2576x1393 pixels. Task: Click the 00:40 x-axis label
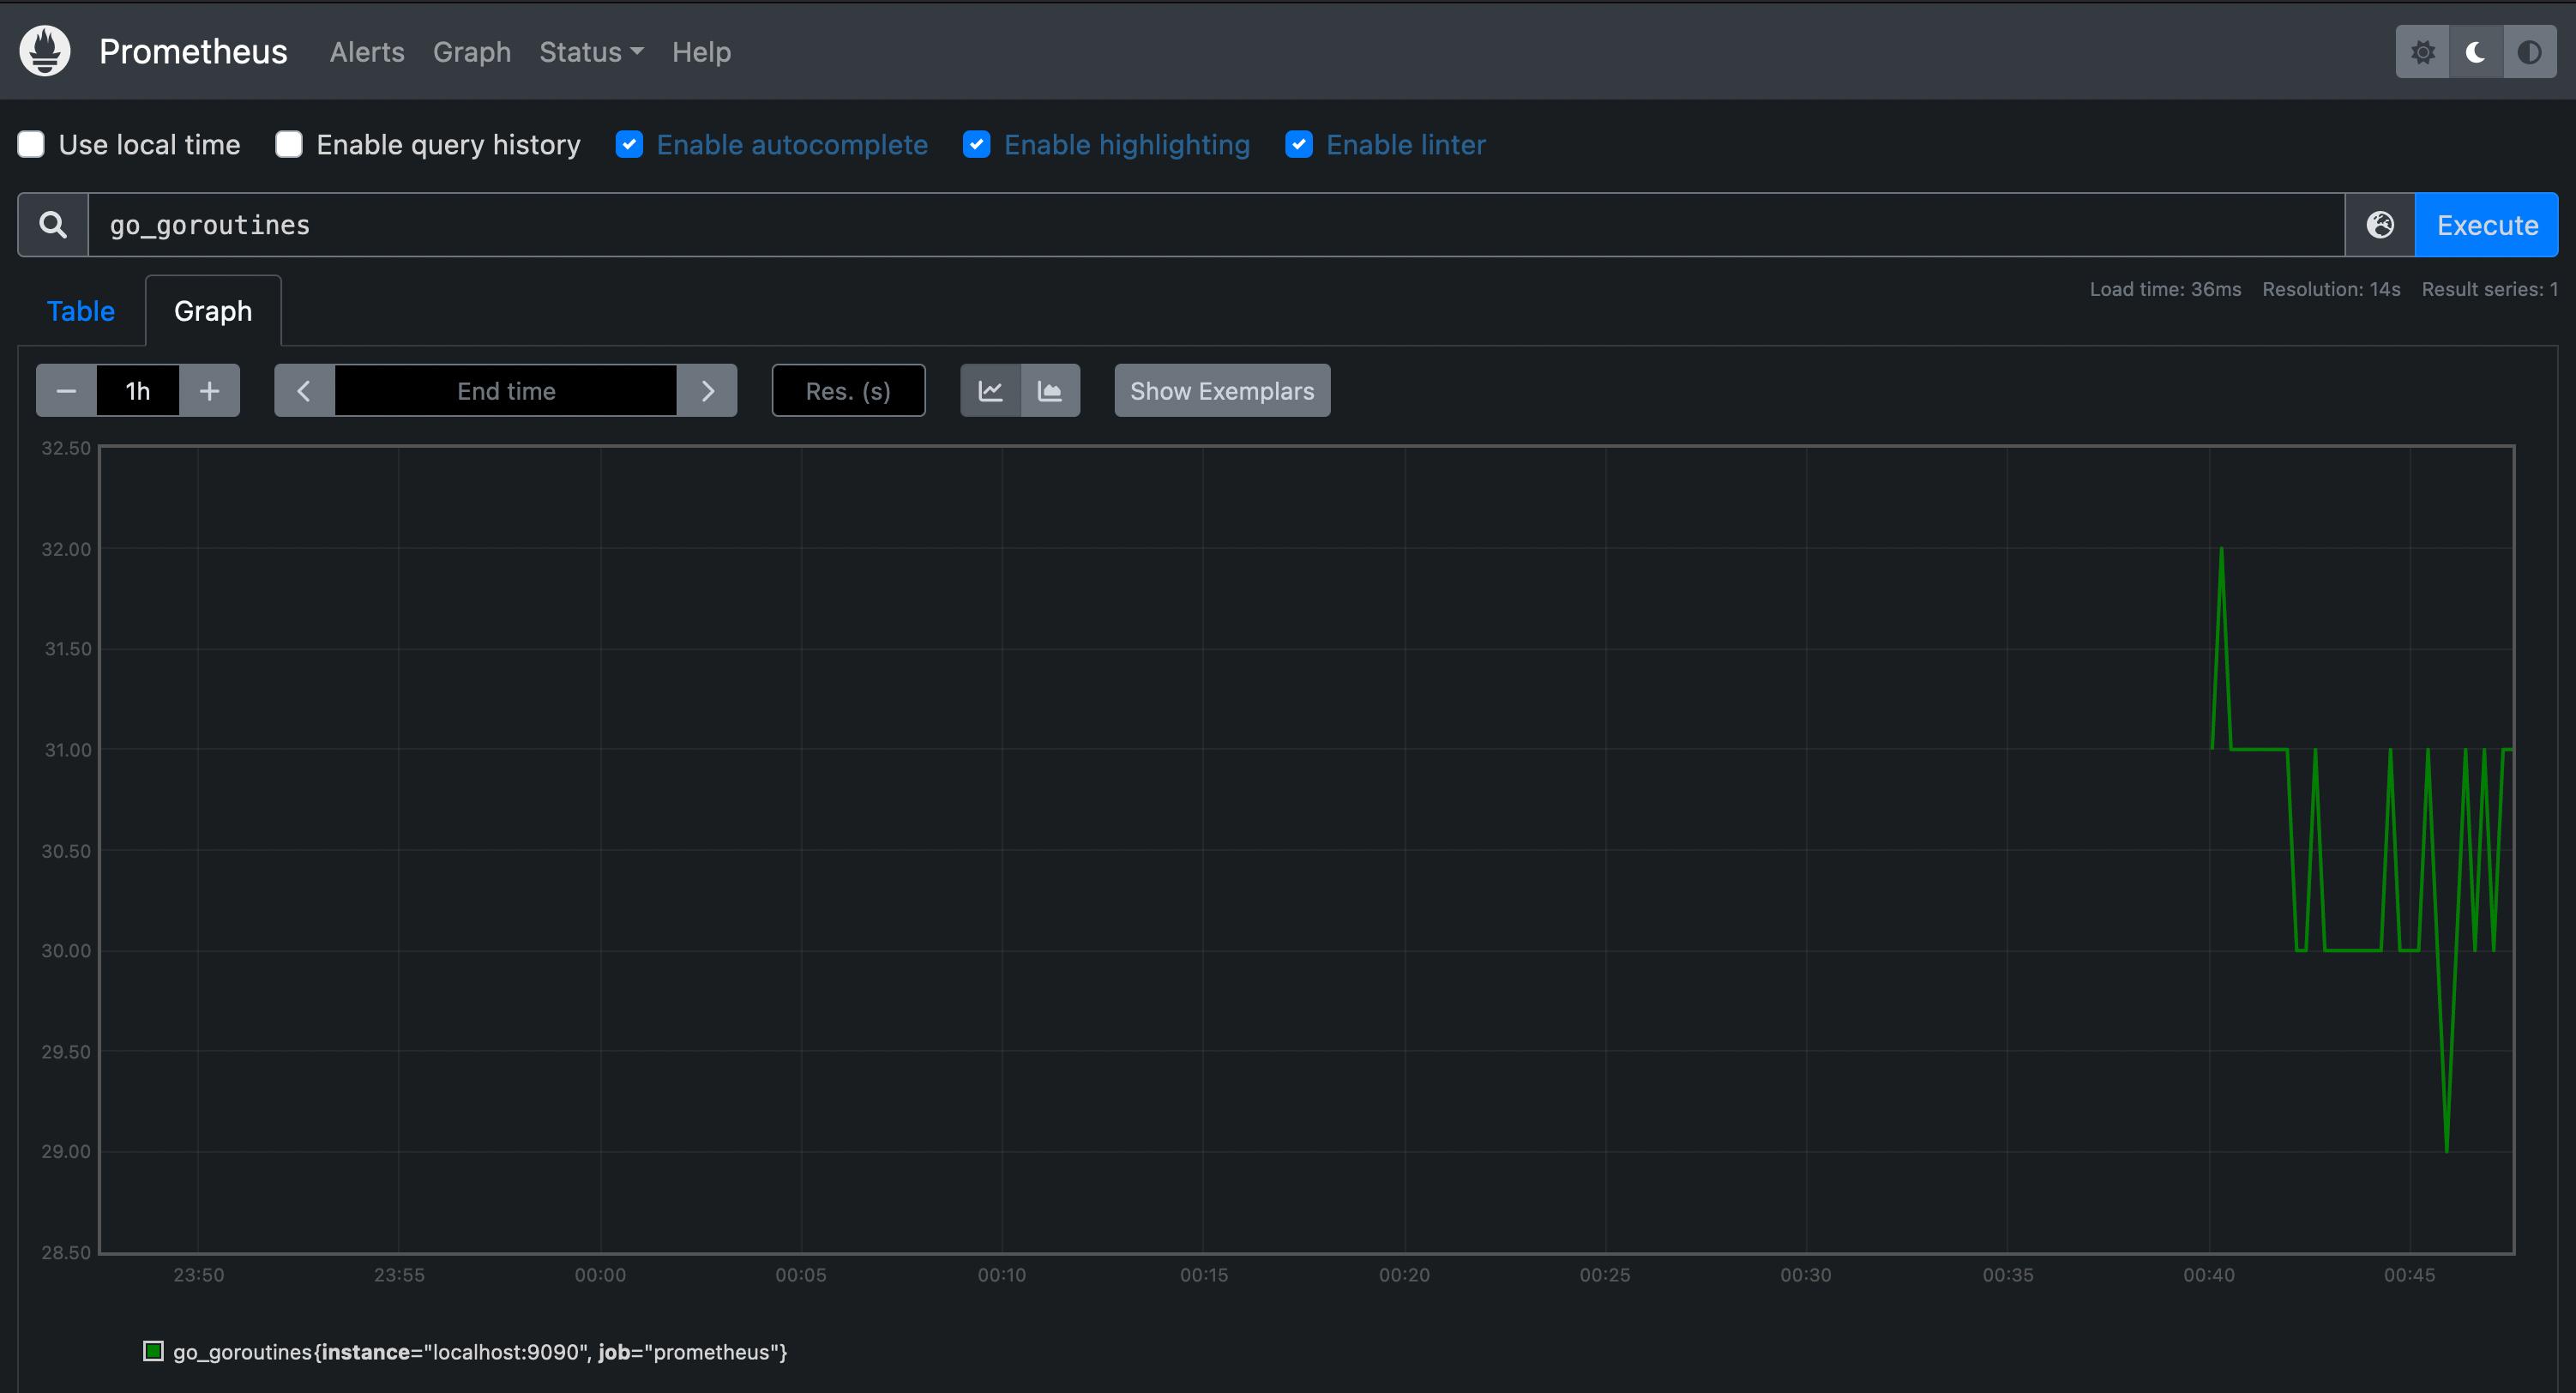[x=2209, y=1275]
